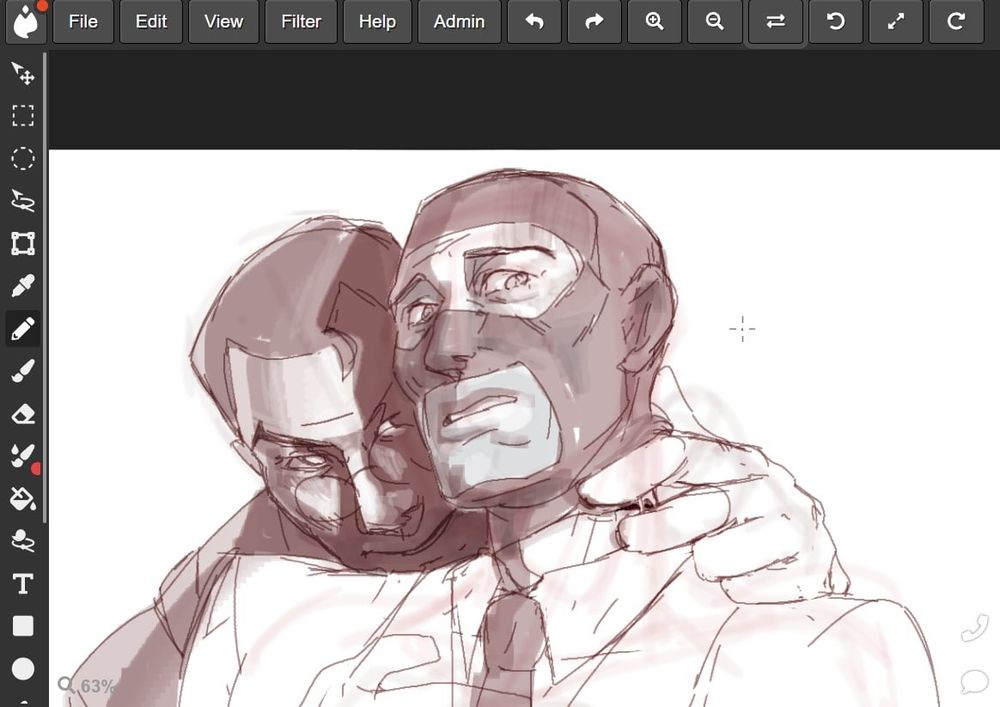Select the Lasso tool
Screen dimensions: 1000x707
(x=23, y=201)
